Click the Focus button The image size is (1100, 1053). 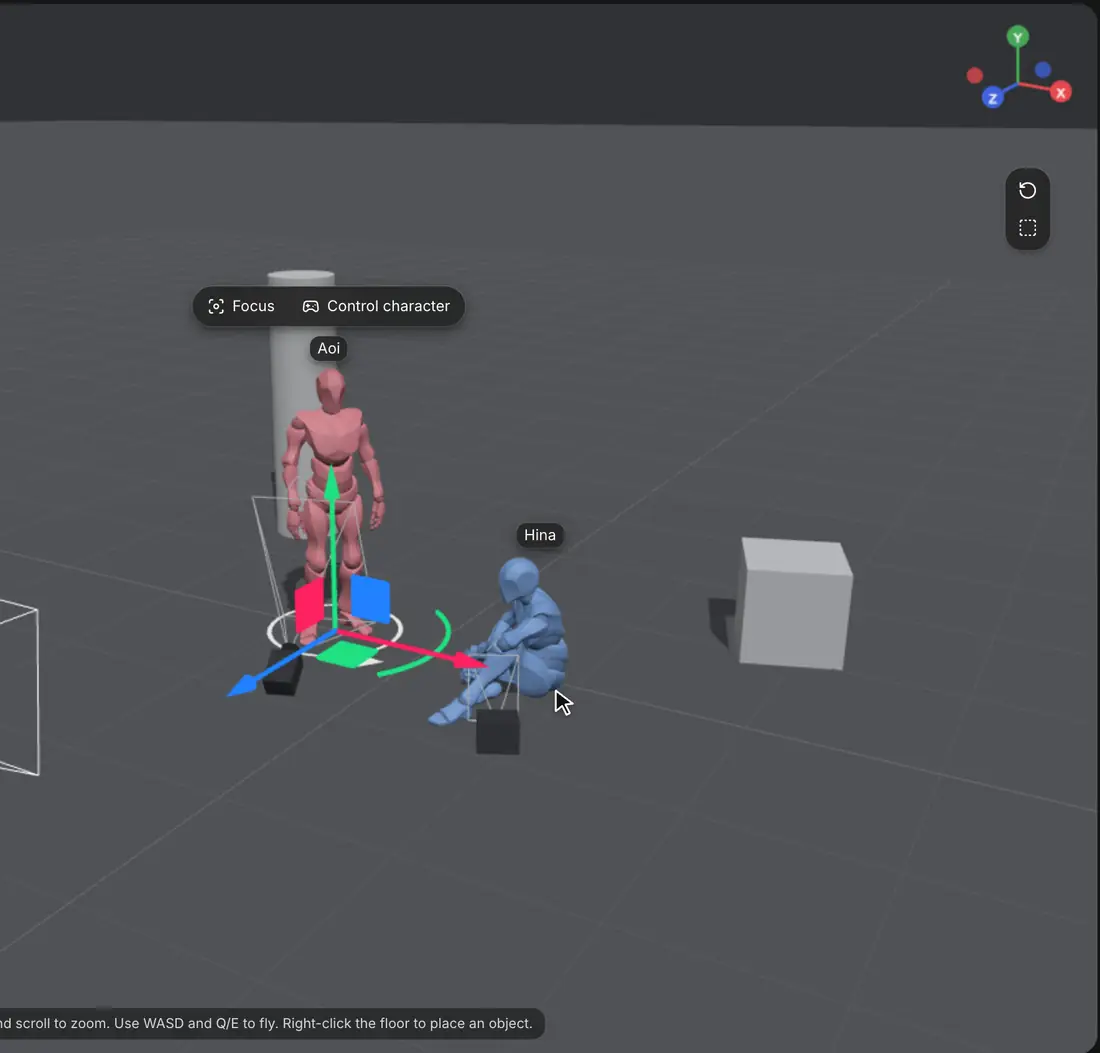[241, 306]
